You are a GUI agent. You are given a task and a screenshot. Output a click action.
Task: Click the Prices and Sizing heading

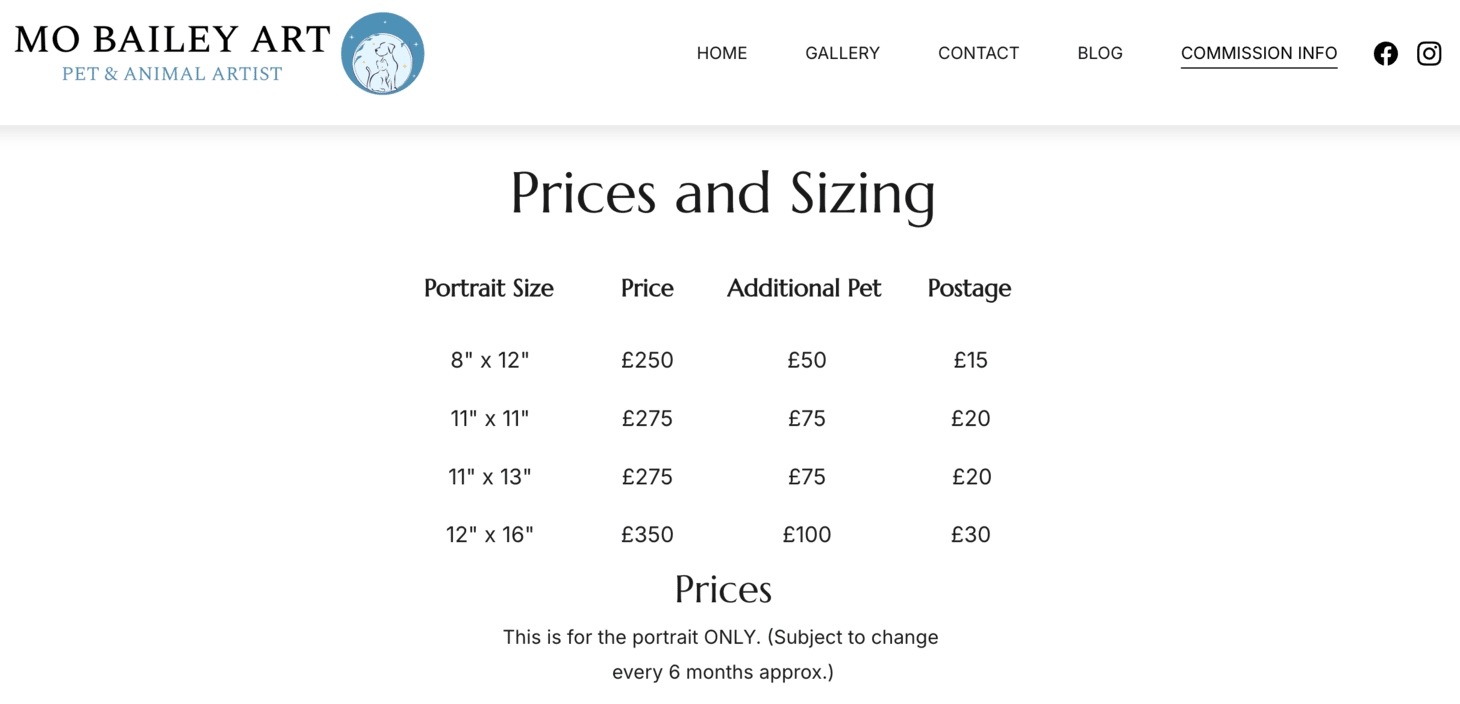(x=723, y=192)
